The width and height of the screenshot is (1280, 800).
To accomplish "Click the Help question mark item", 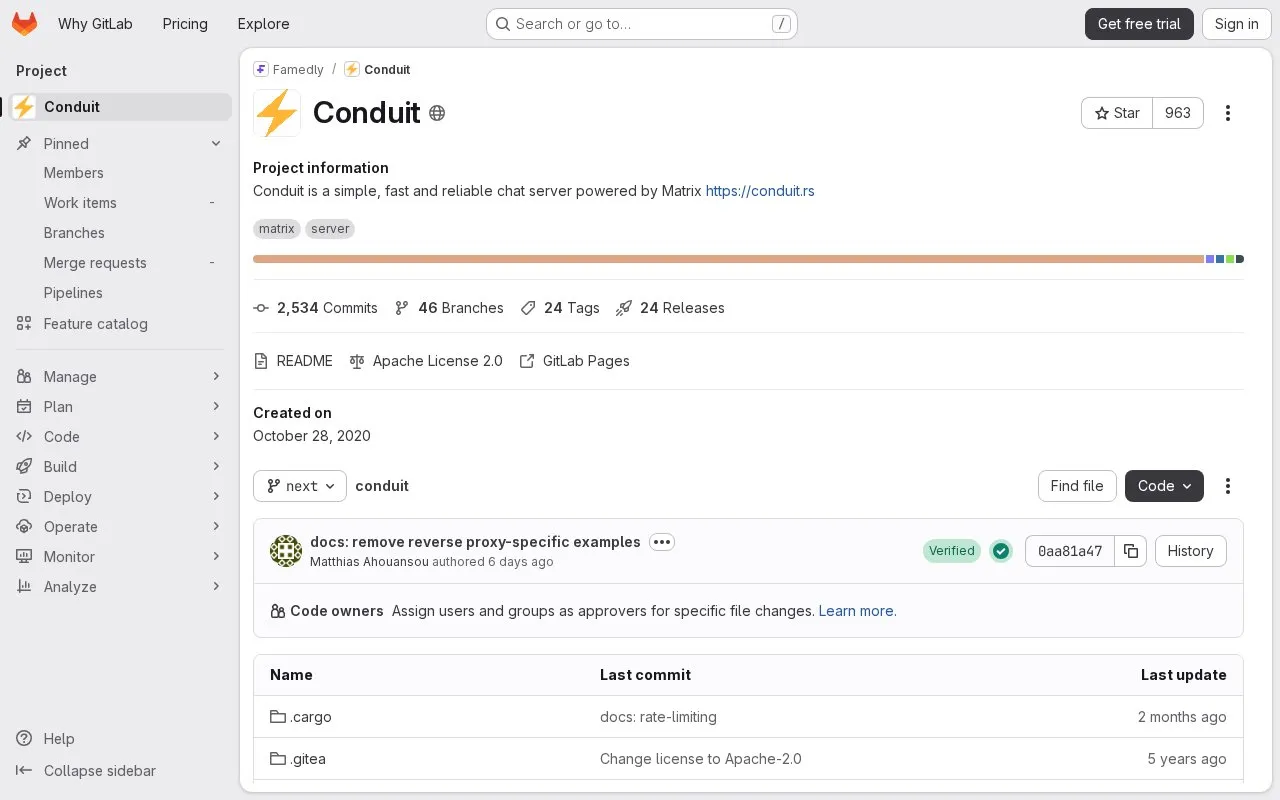I will (x=46, y=739).
